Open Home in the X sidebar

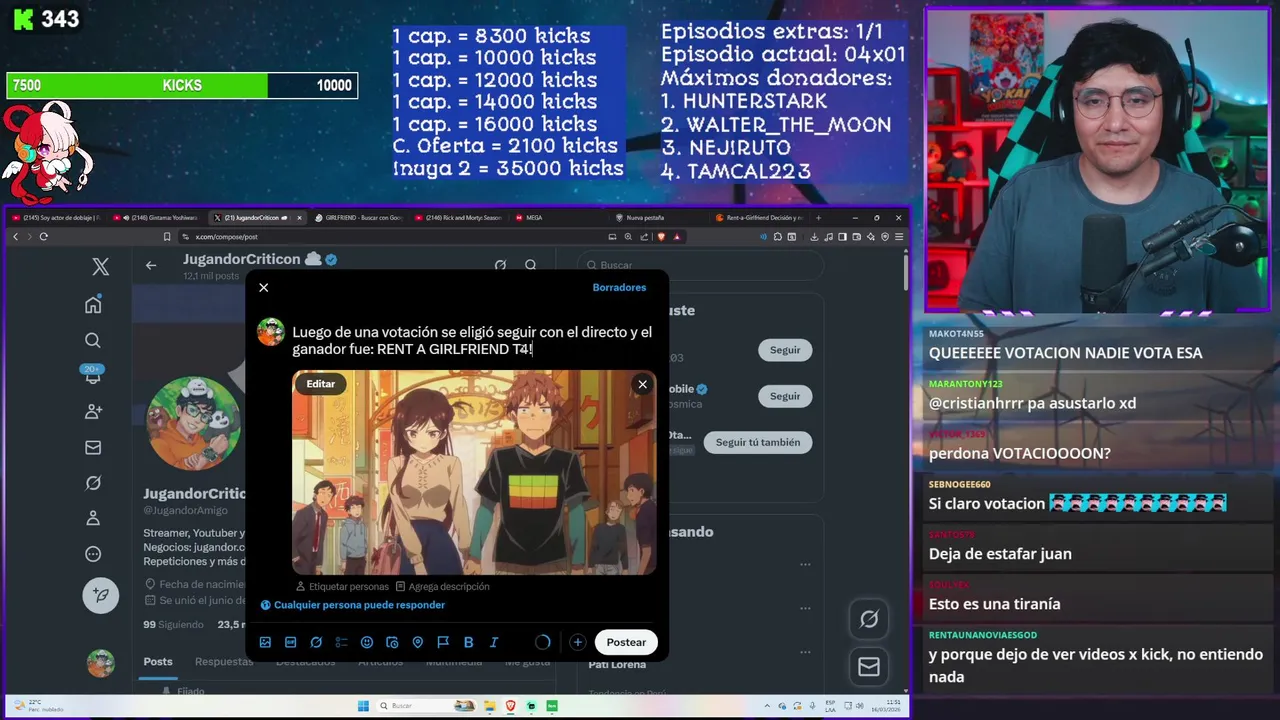coord(93,305)
